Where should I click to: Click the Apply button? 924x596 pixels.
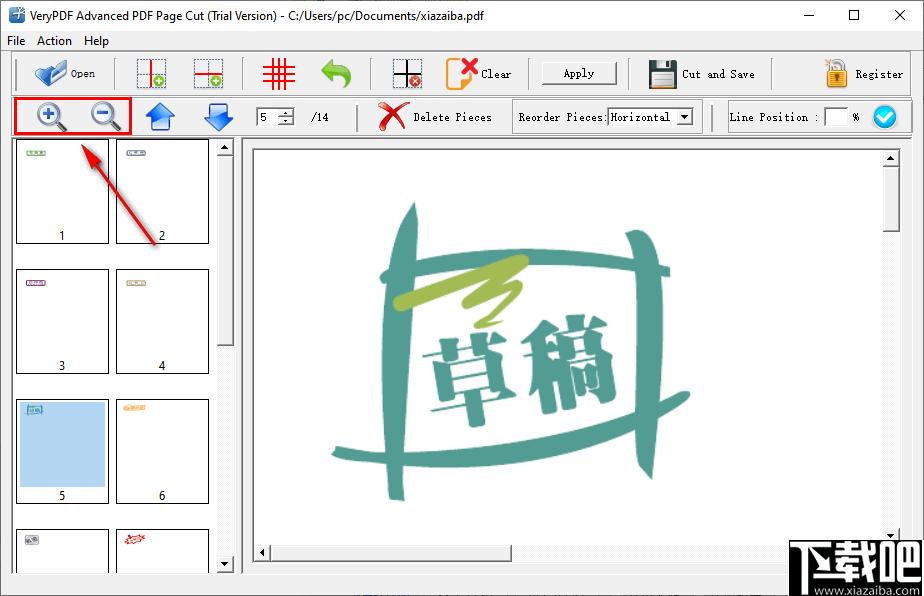point(579,74)
